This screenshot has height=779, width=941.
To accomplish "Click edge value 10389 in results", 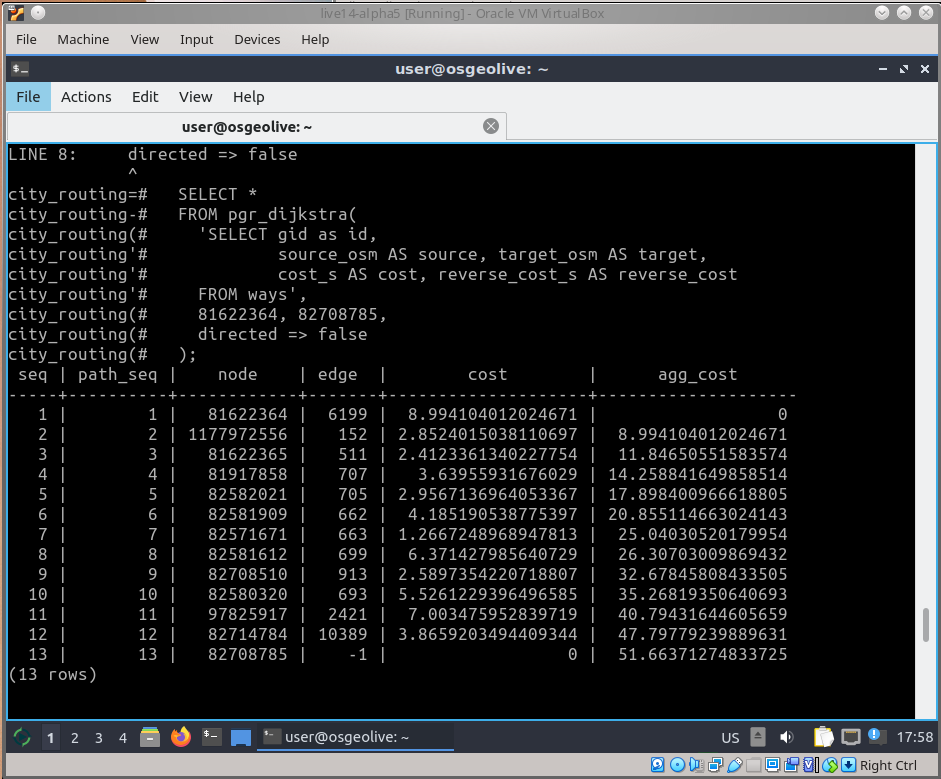I will 343,634.
